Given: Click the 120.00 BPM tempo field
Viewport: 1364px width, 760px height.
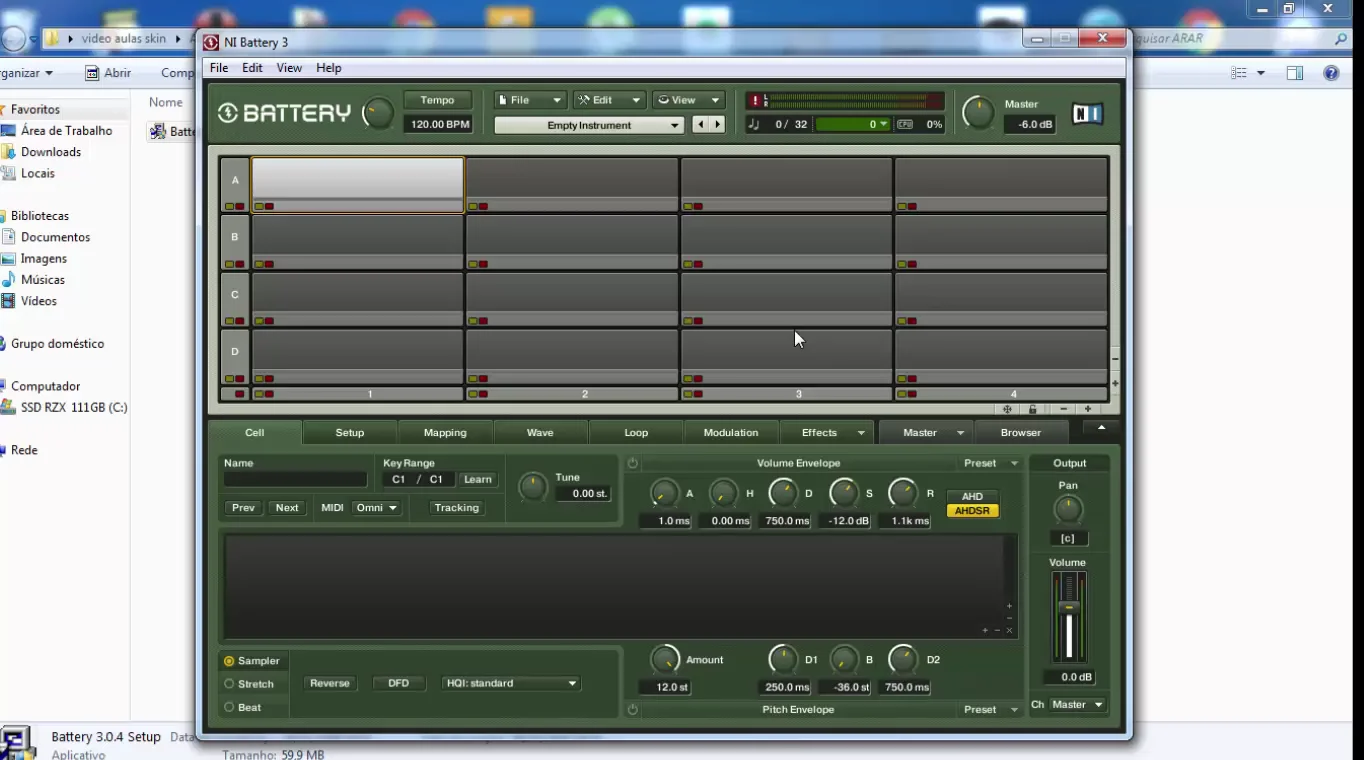Looking at the screenshot, I should (x=437, y=125).
